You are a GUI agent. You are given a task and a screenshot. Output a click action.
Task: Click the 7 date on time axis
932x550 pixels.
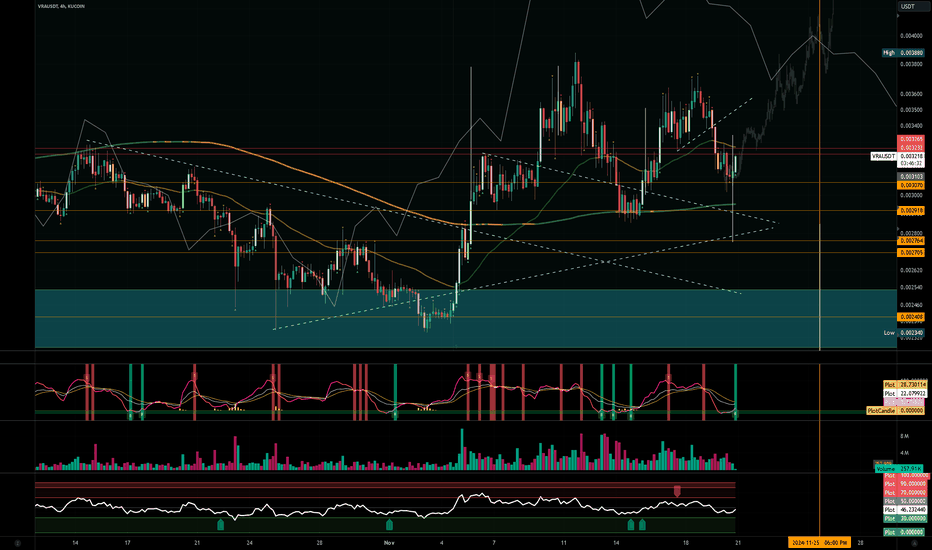pos(494,543)
